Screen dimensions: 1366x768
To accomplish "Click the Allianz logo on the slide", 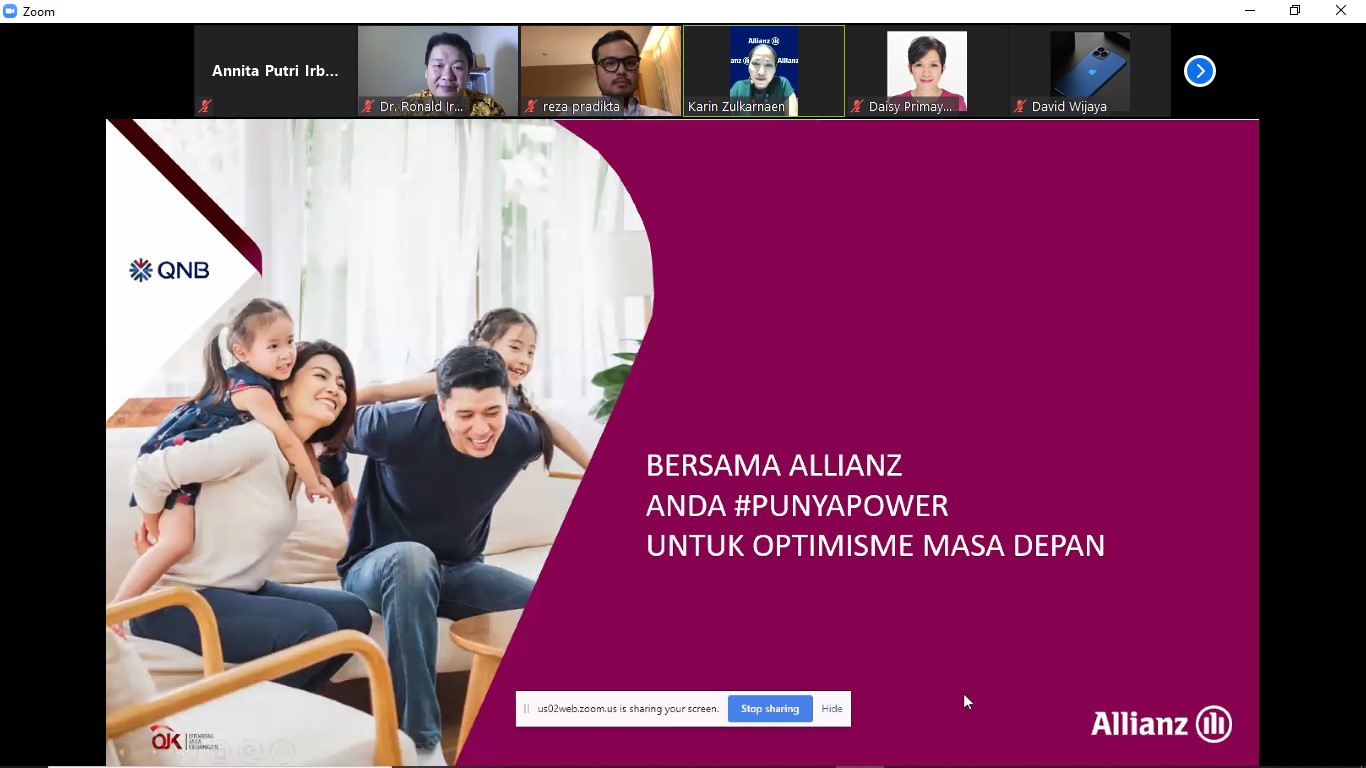I will 1161,724.
